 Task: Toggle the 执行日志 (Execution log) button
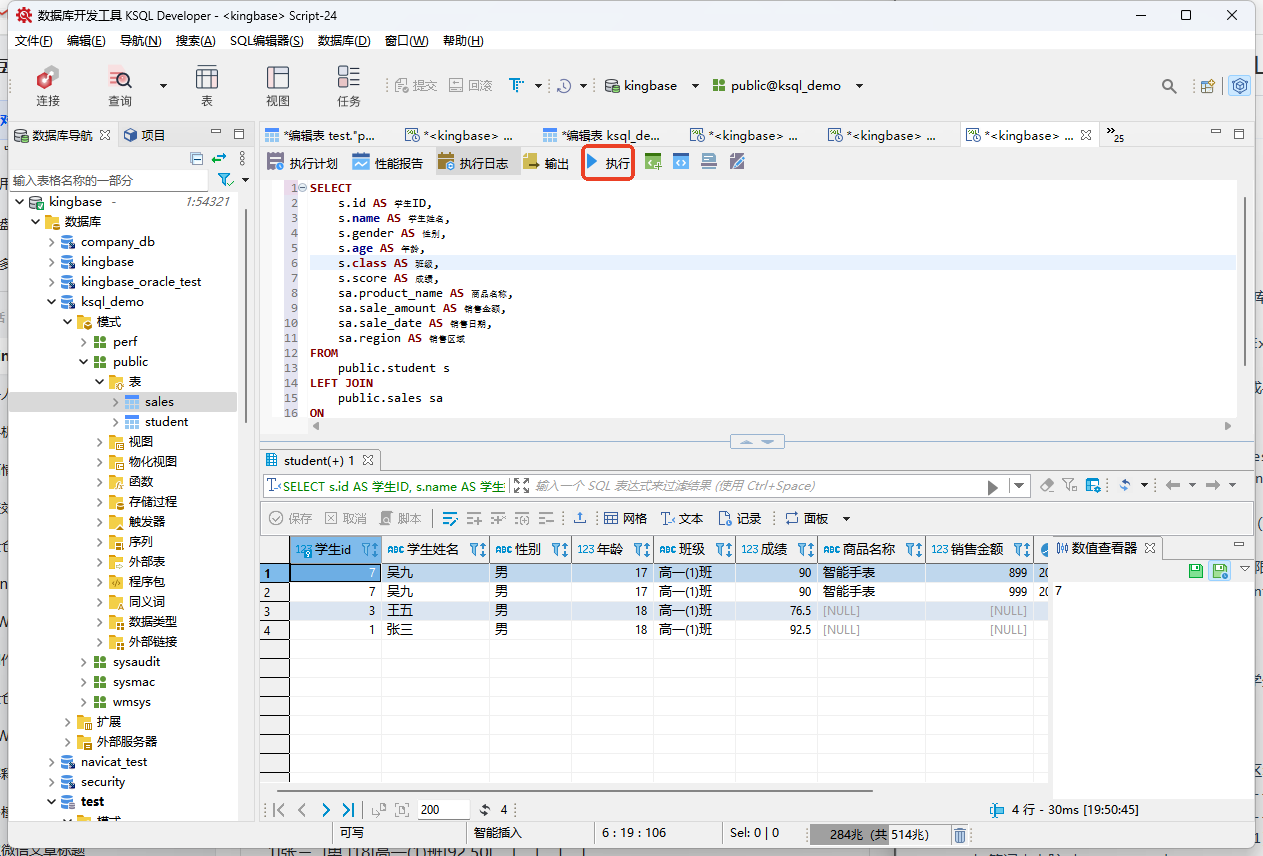pos(473,163)
